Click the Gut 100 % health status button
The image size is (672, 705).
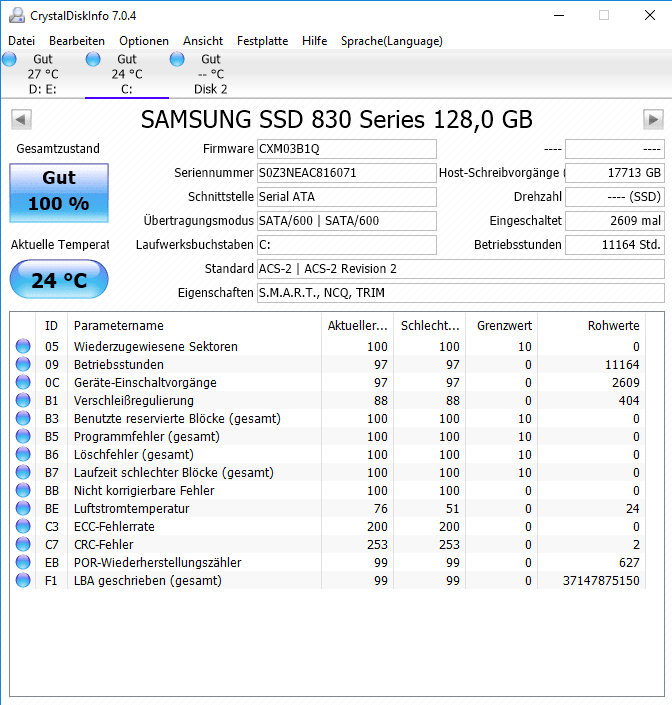(x=59, y=192)
